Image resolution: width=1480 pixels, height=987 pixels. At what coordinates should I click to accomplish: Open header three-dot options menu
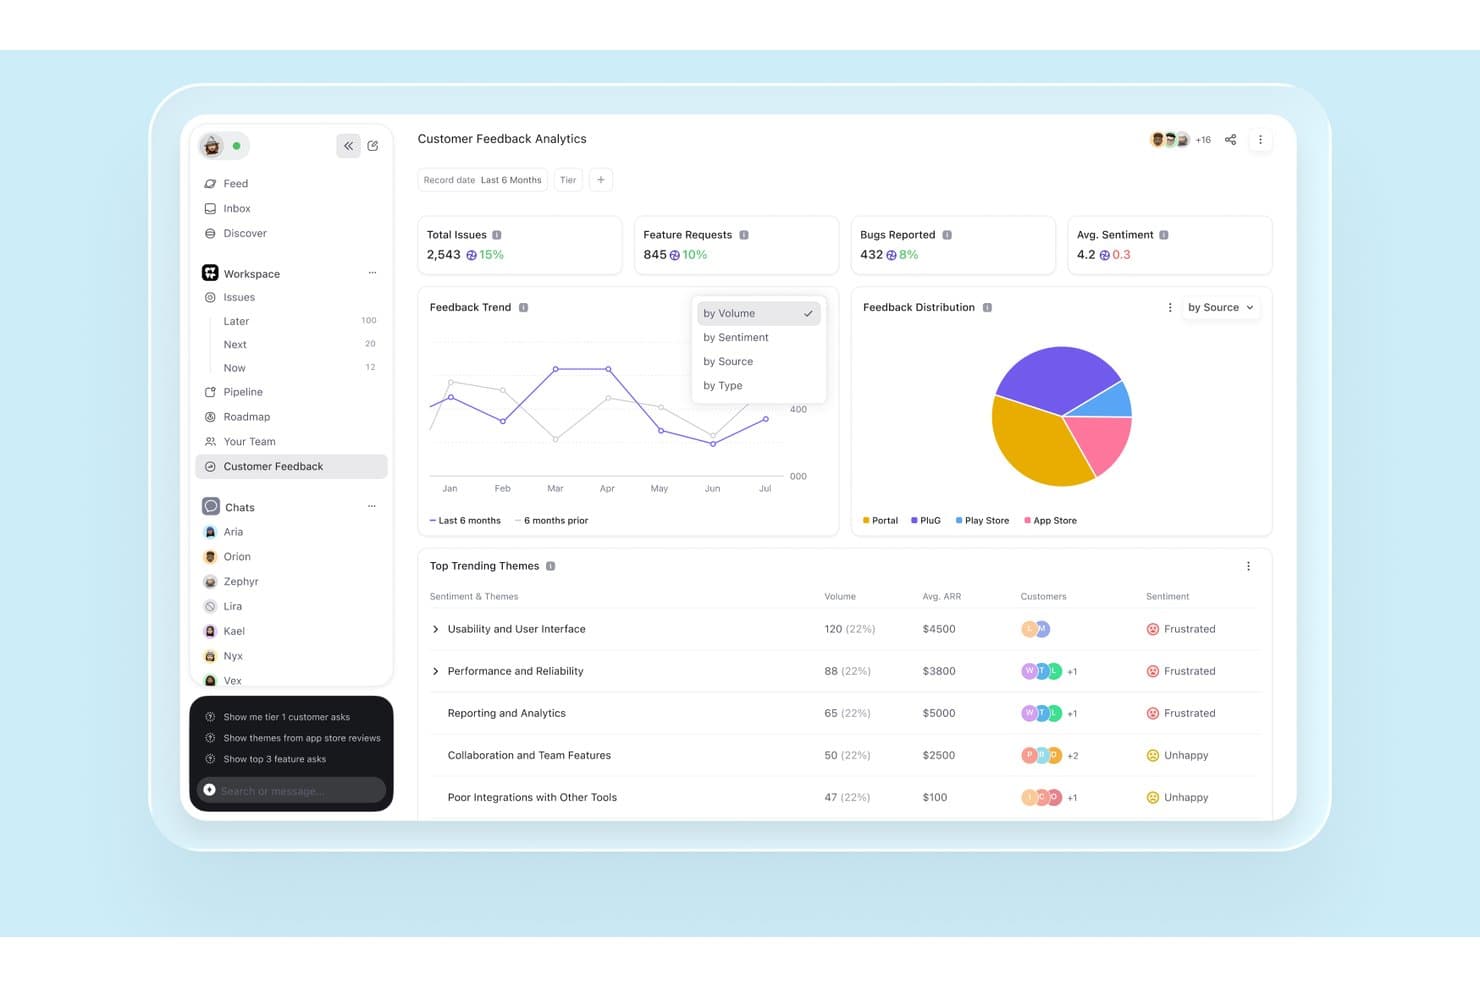(1260, 140)
